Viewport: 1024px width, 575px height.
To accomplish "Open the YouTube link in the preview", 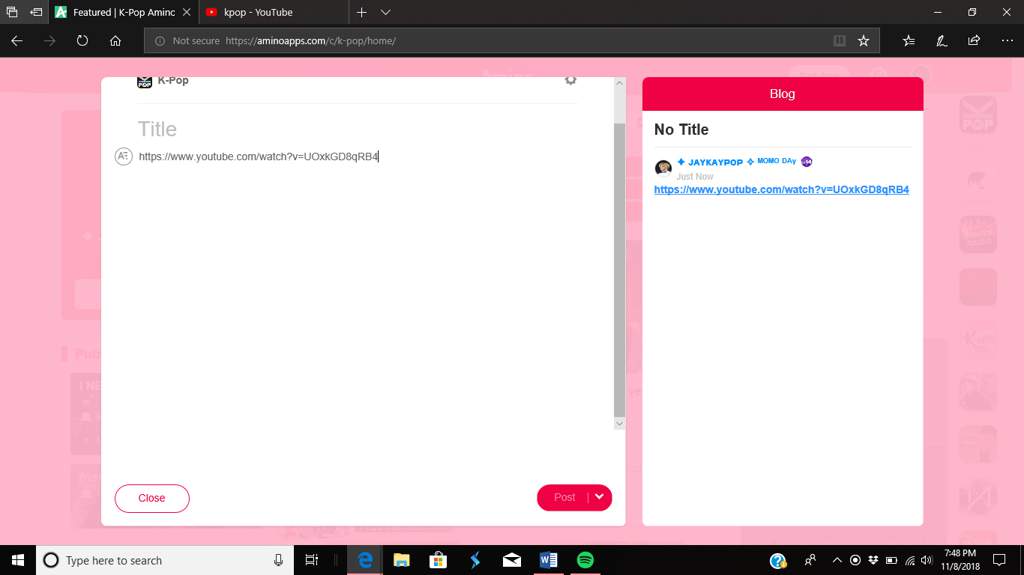I will (781, 190).
